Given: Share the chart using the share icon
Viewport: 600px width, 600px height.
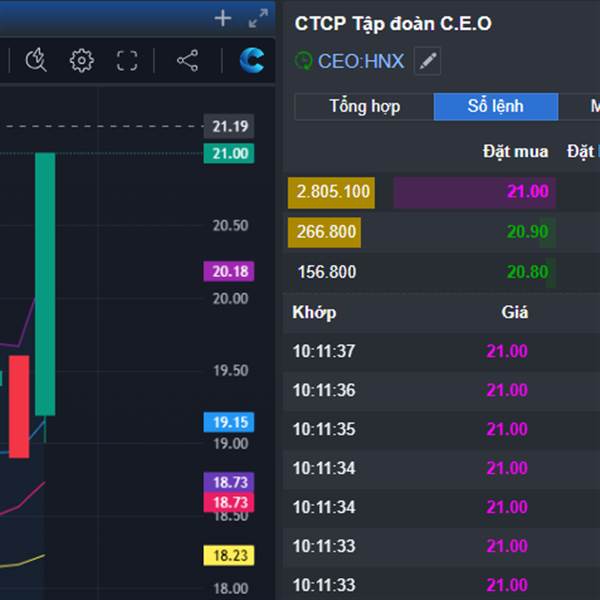Looking at the screenshot, I should point(188,60).
